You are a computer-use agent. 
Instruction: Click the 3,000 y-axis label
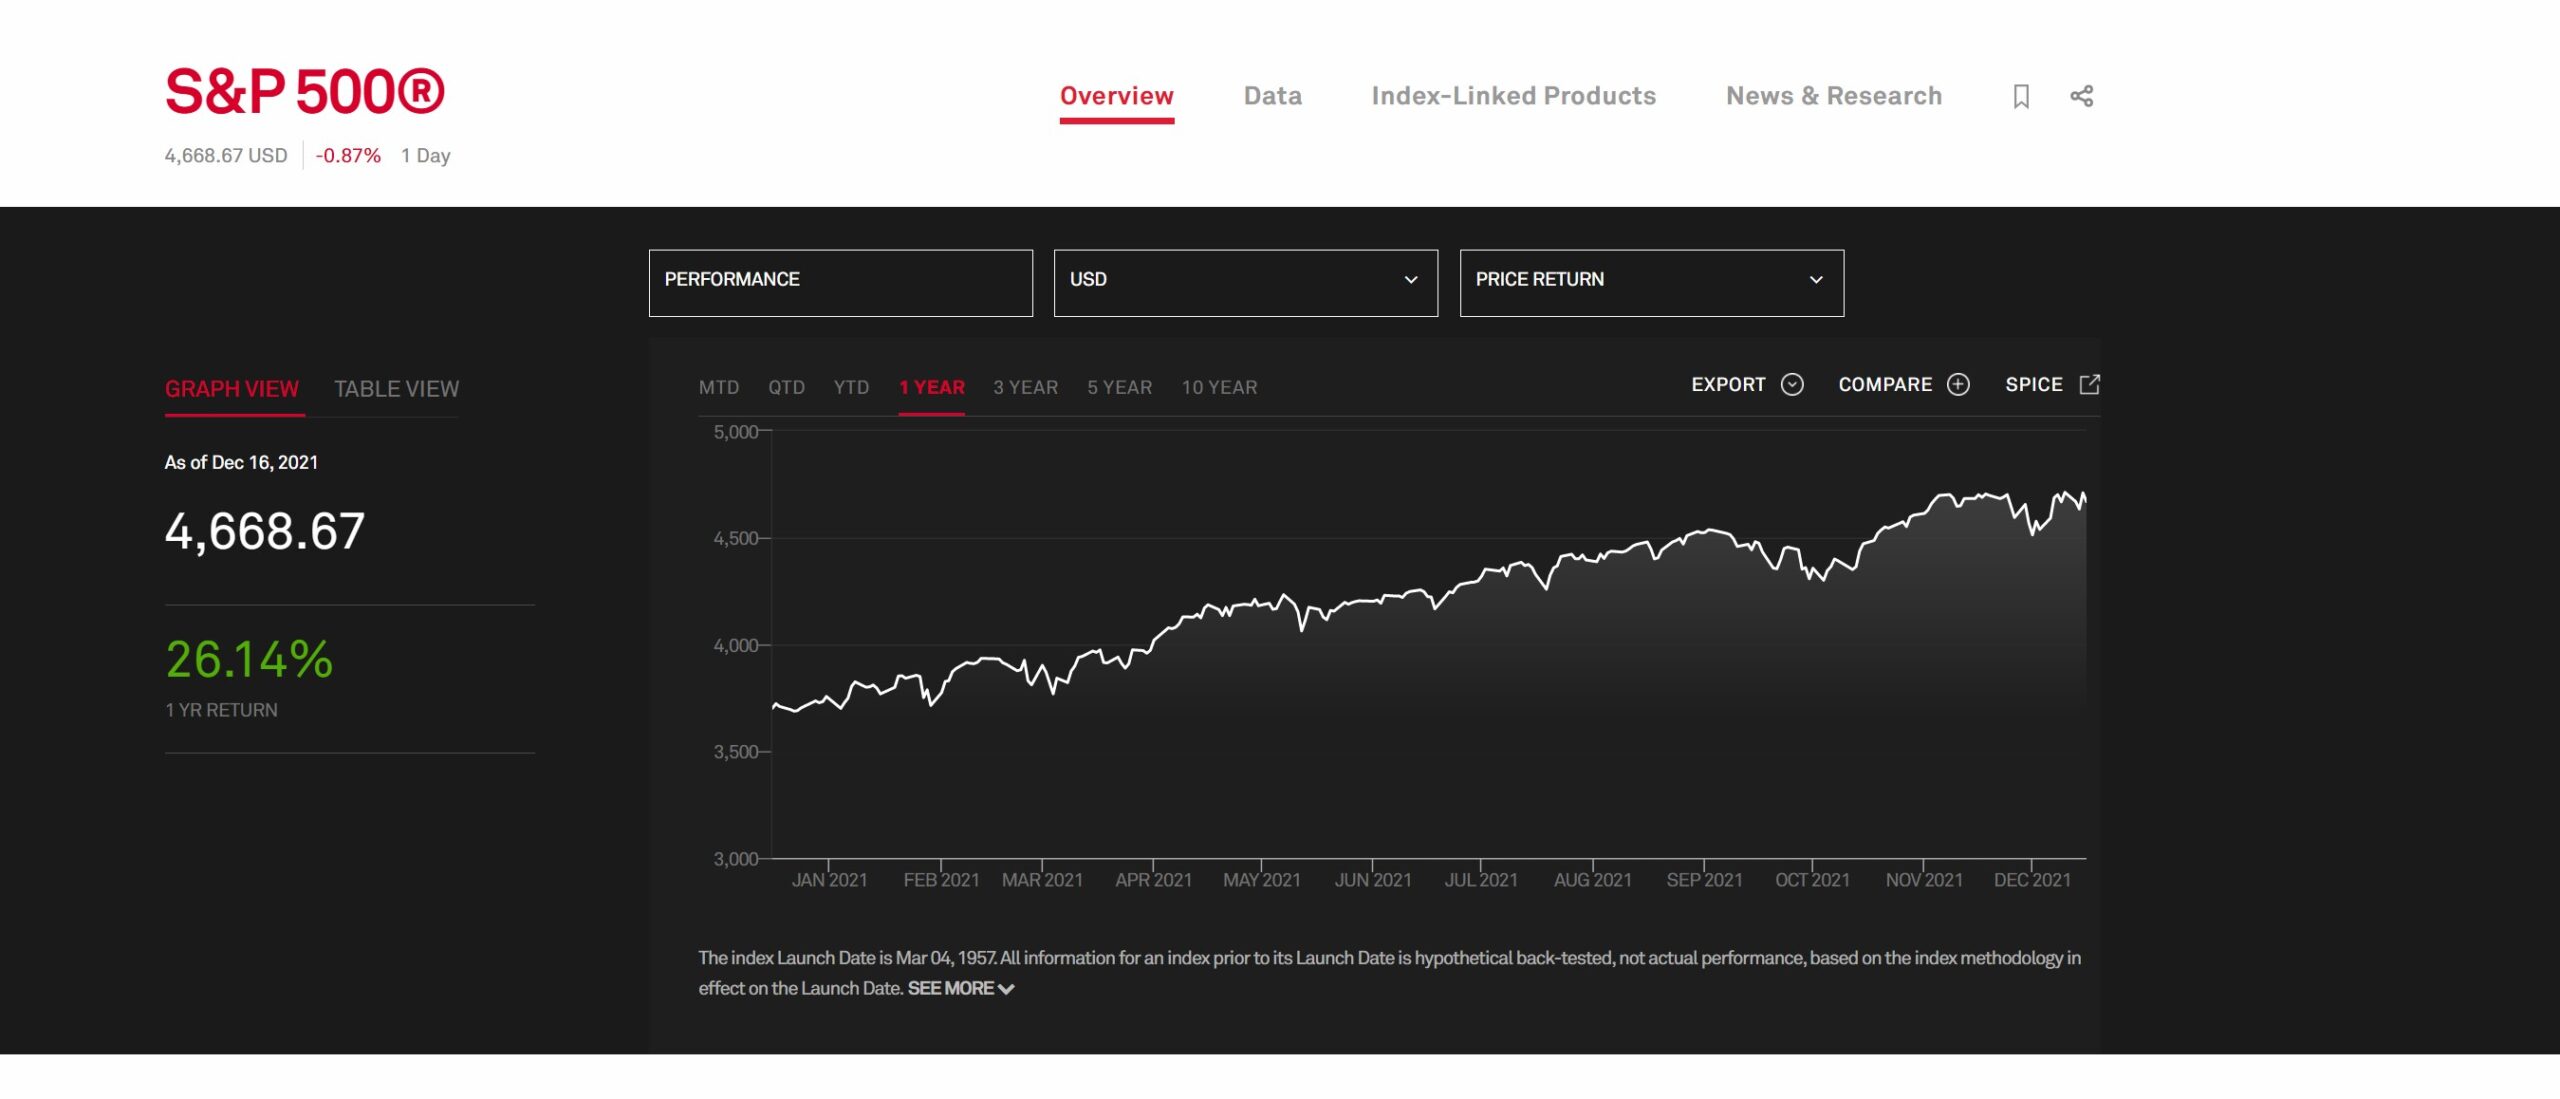click(735, 859)
